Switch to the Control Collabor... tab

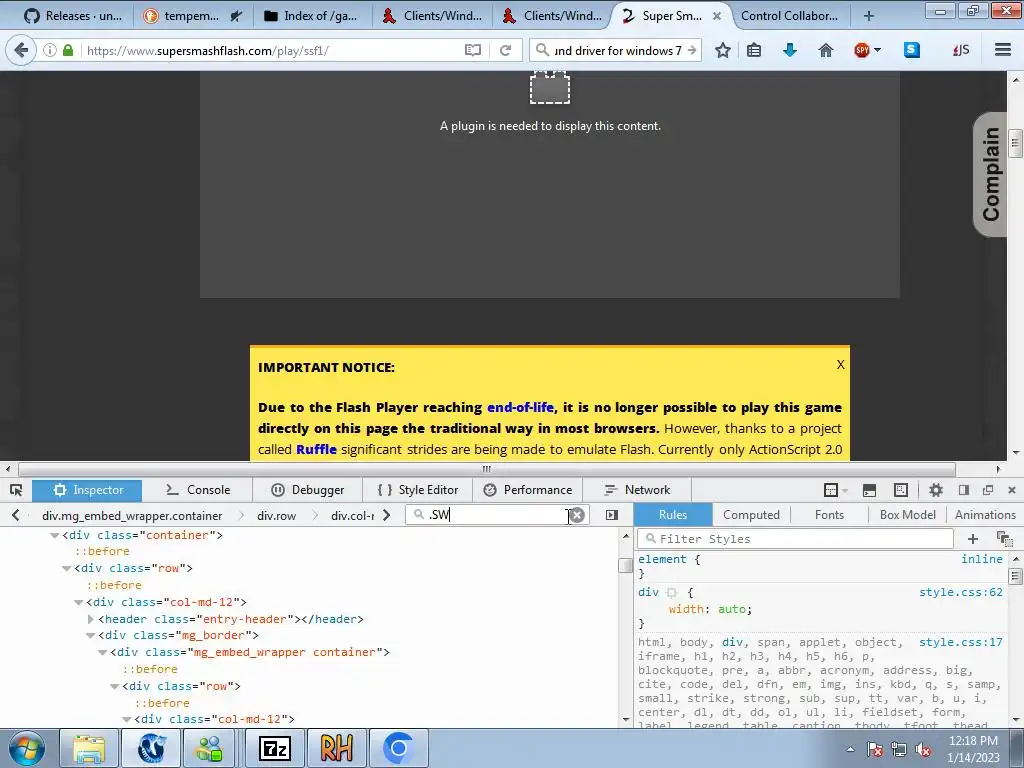point(789,16)
